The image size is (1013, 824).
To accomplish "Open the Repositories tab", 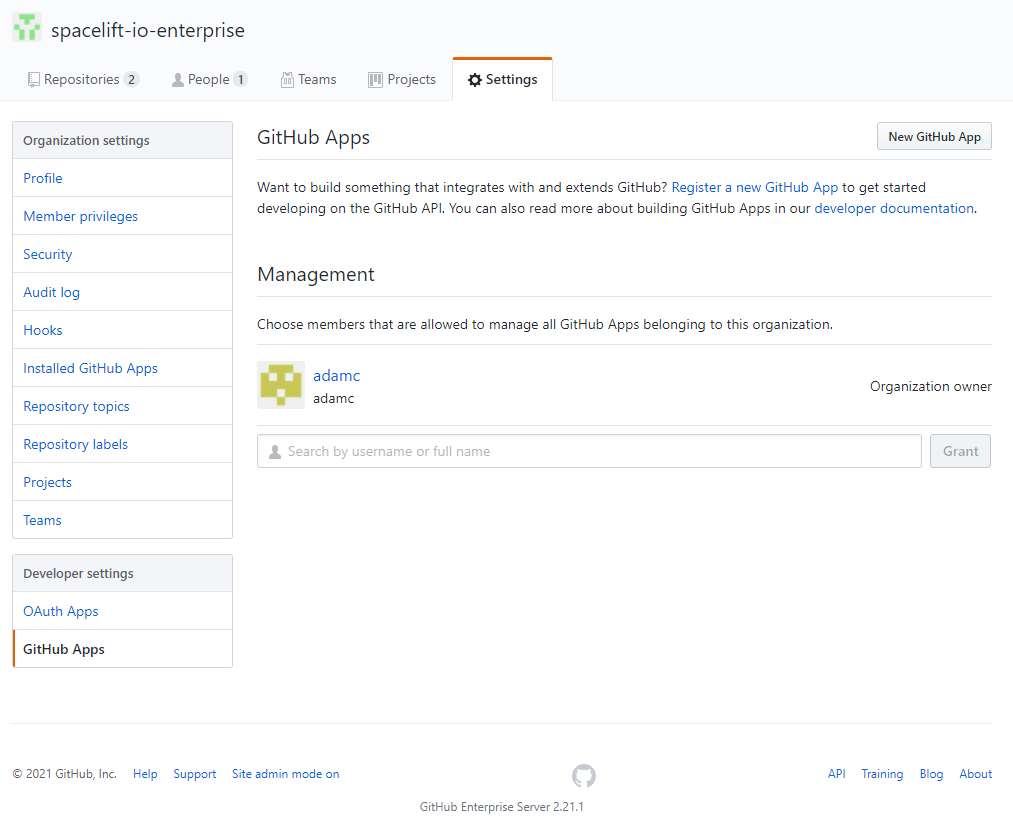I will tap(82, 80).
